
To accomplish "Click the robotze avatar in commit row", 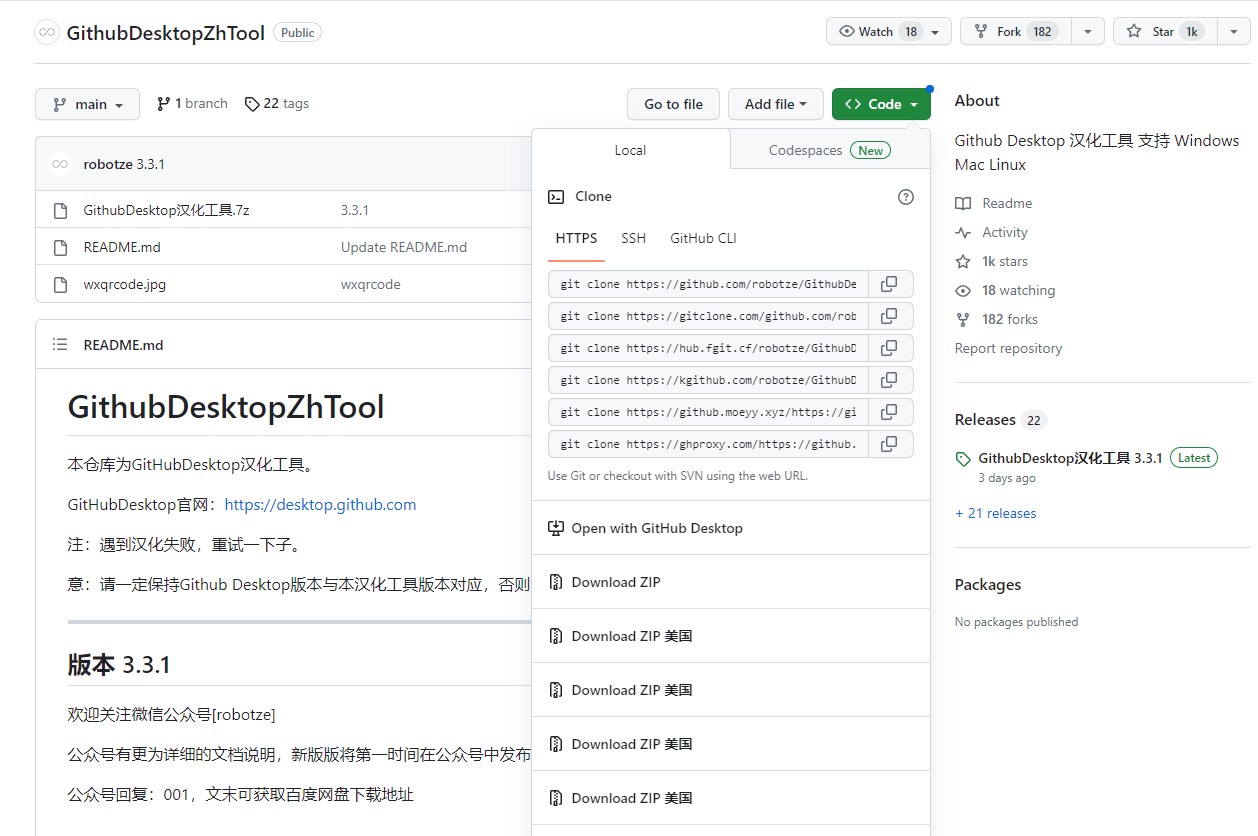I will (60, 164).
